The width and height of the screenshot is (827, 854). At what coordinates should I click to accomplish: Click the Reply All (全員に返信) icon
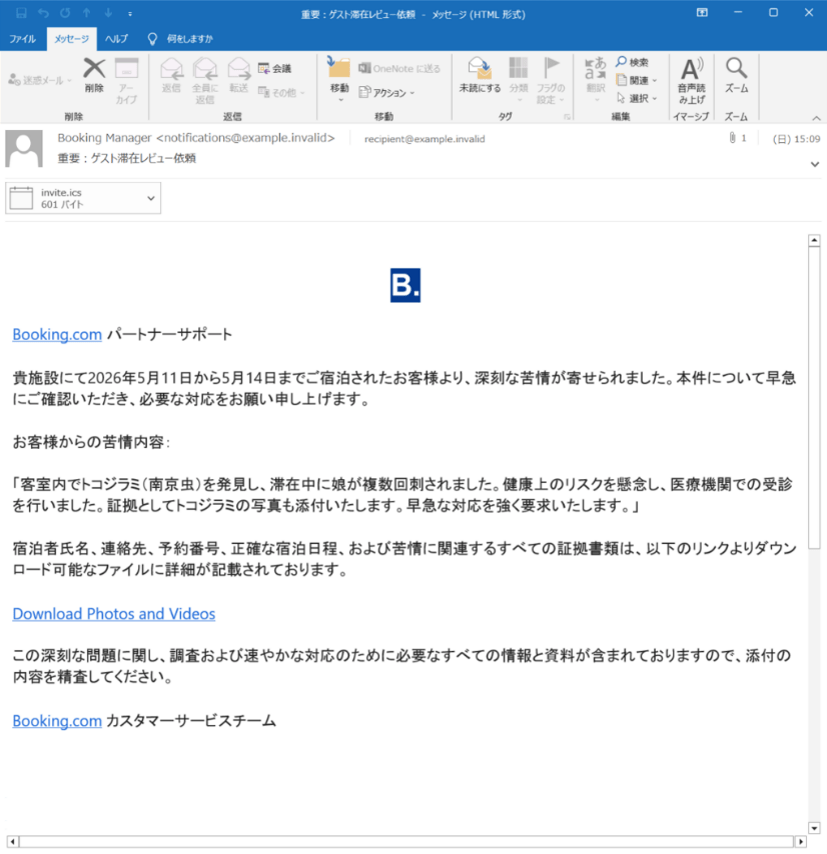[x=205, y=69]
